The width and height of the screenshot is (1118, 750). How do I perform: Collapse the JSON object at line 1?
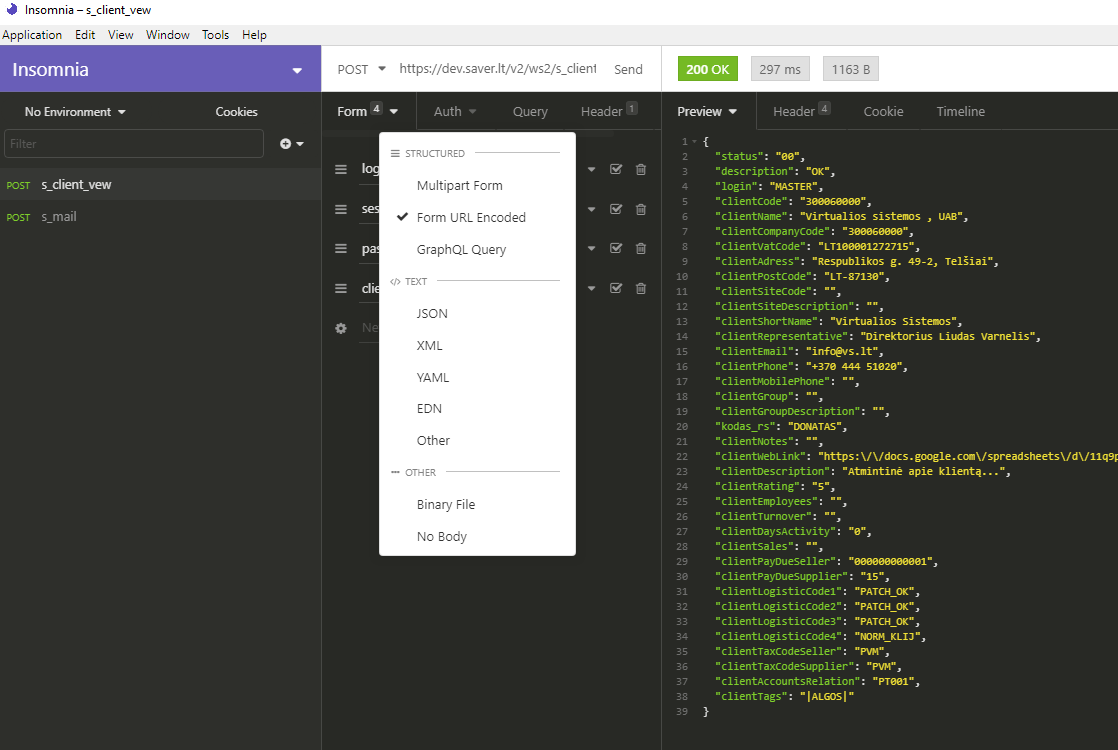click(694, 141)
